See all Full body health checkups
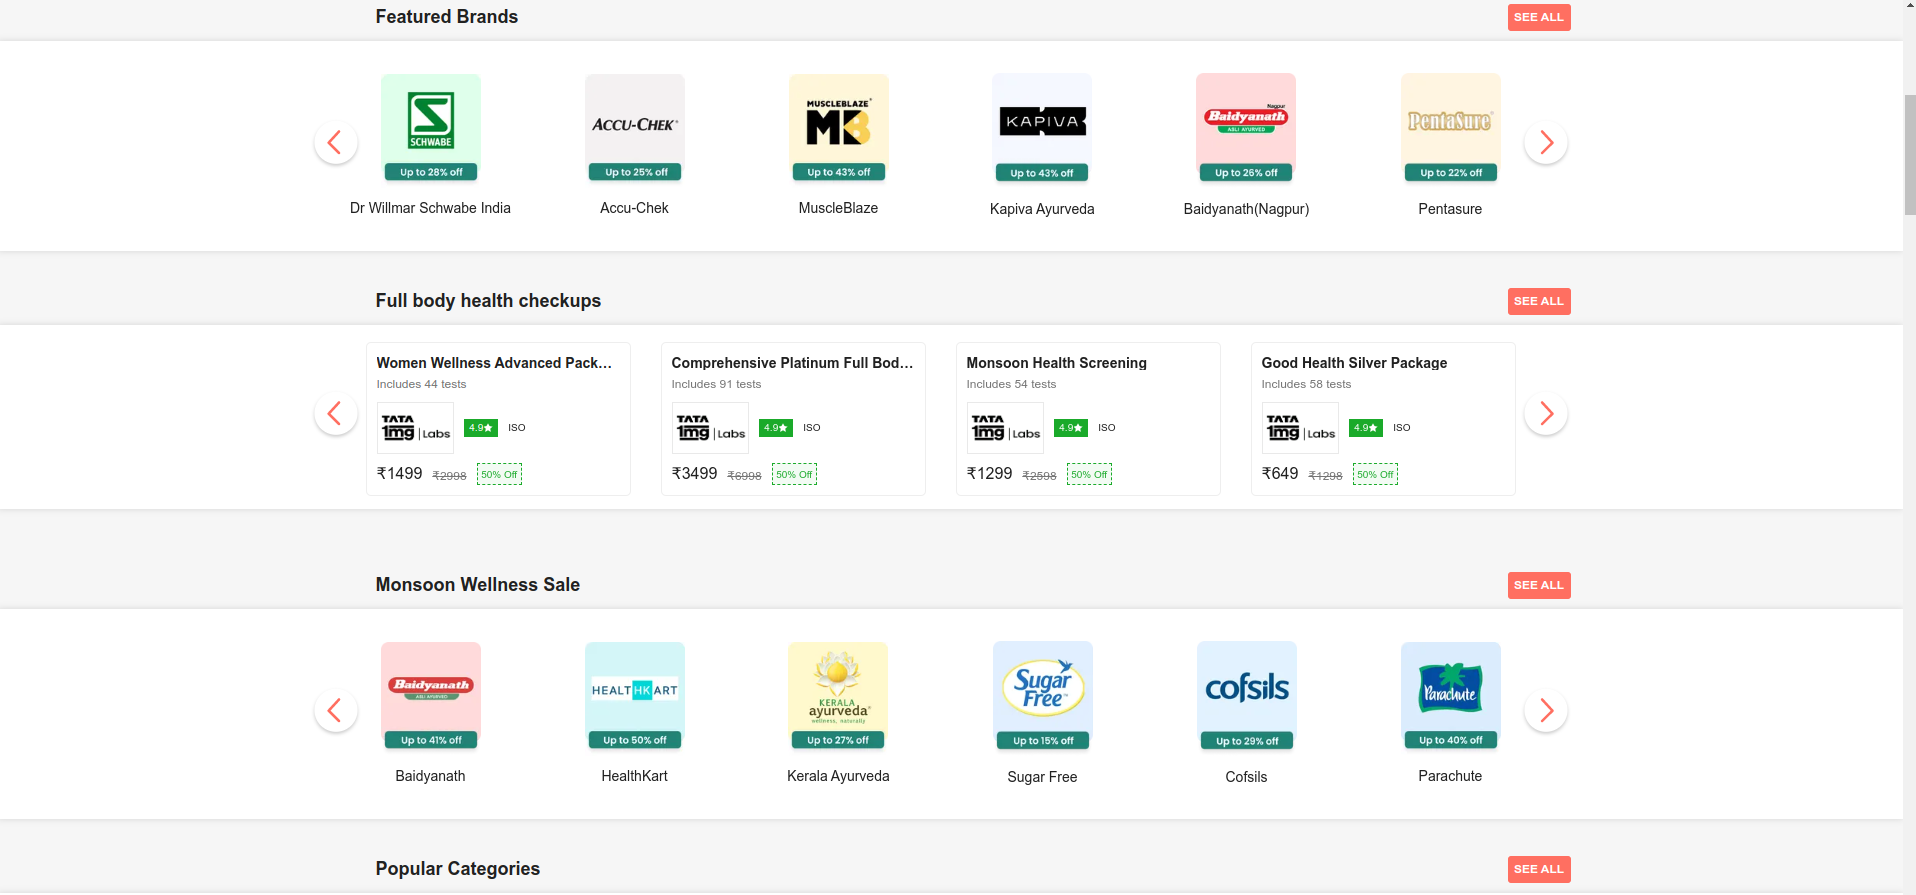Image resolution: width=1916 pixels, height=895 pixels. click(1539, 301)
